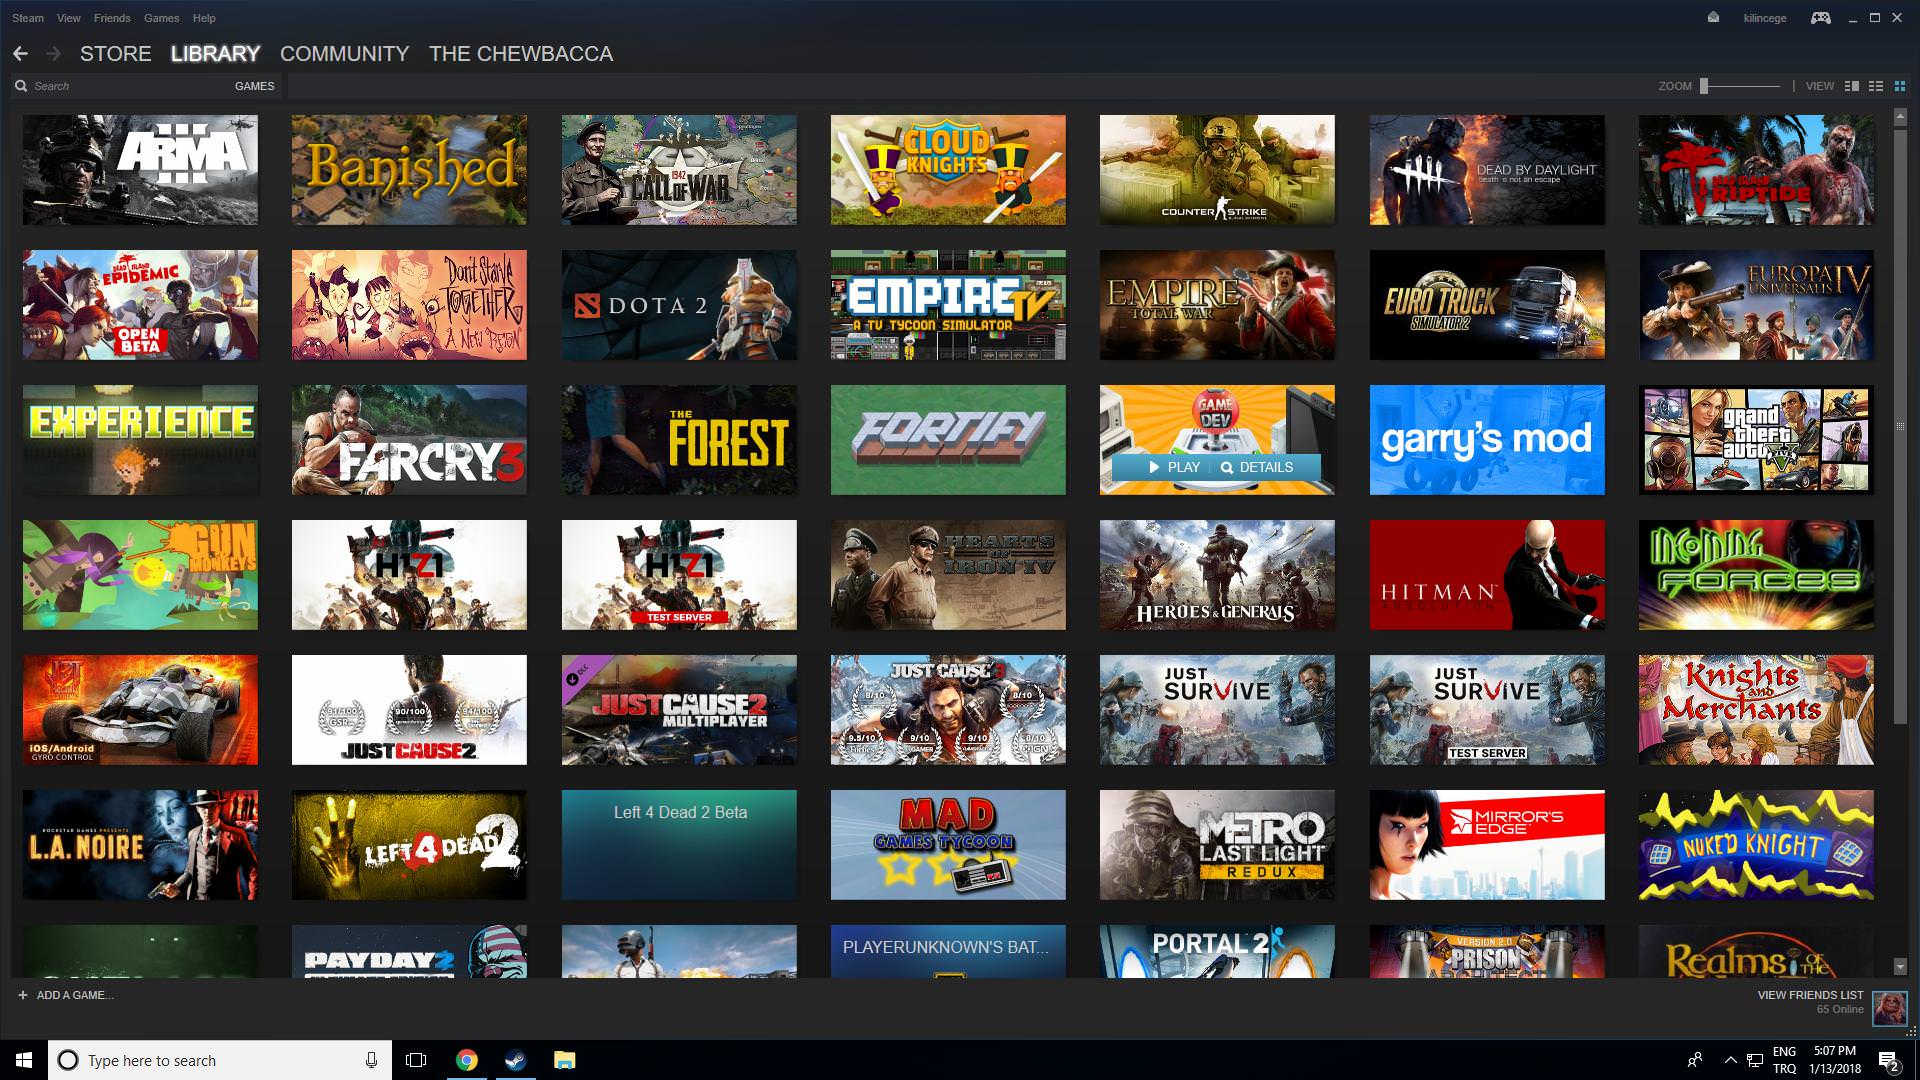The width and height of the screenshot is (1920, 1080).
Task: Open the Friends menu
Action: point(112,18)
